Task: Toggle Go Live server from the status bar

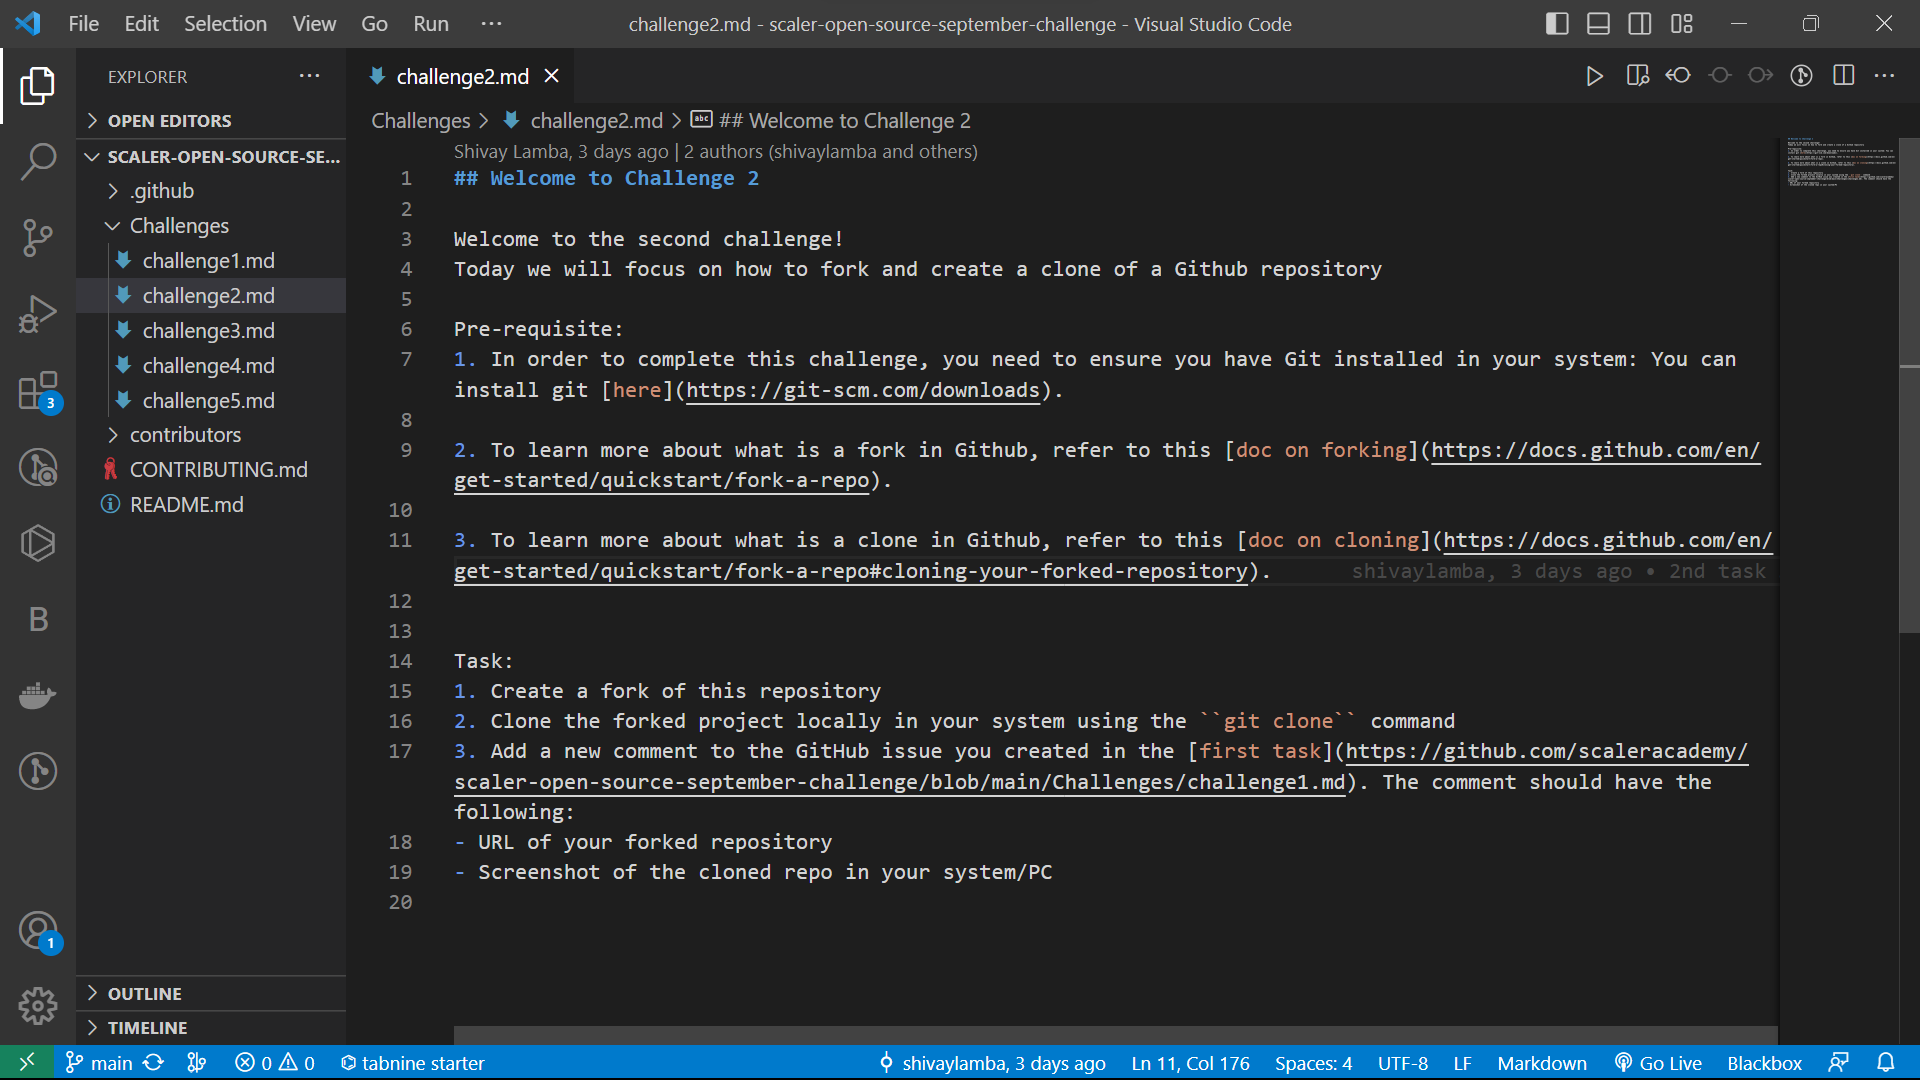Action: click(1658, 1063)
